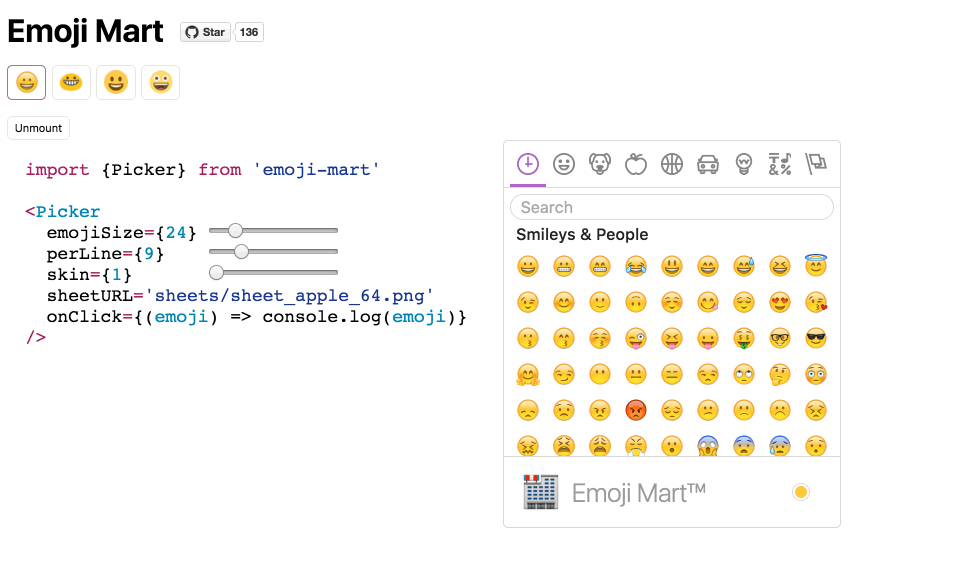This screenshot has width=956, height=567.
Task: Click the 'sheets/sheet_apple_64.png' string in code
Action: point(289,296)
